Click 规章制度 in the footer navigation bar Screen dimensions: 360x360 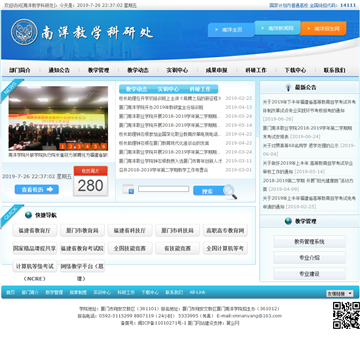click(x=78, y=292)
